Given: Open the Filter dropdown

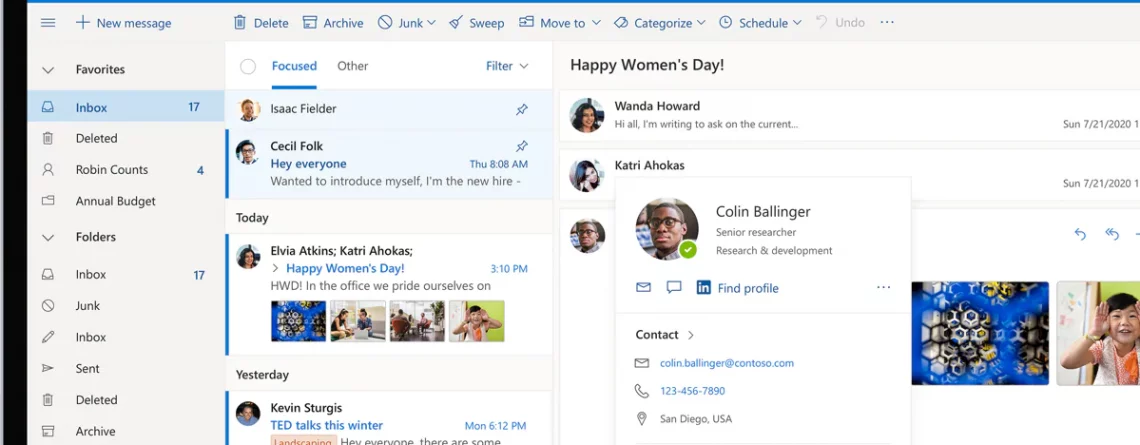Looking at the screenshot, I should click(x=507, y=66).
